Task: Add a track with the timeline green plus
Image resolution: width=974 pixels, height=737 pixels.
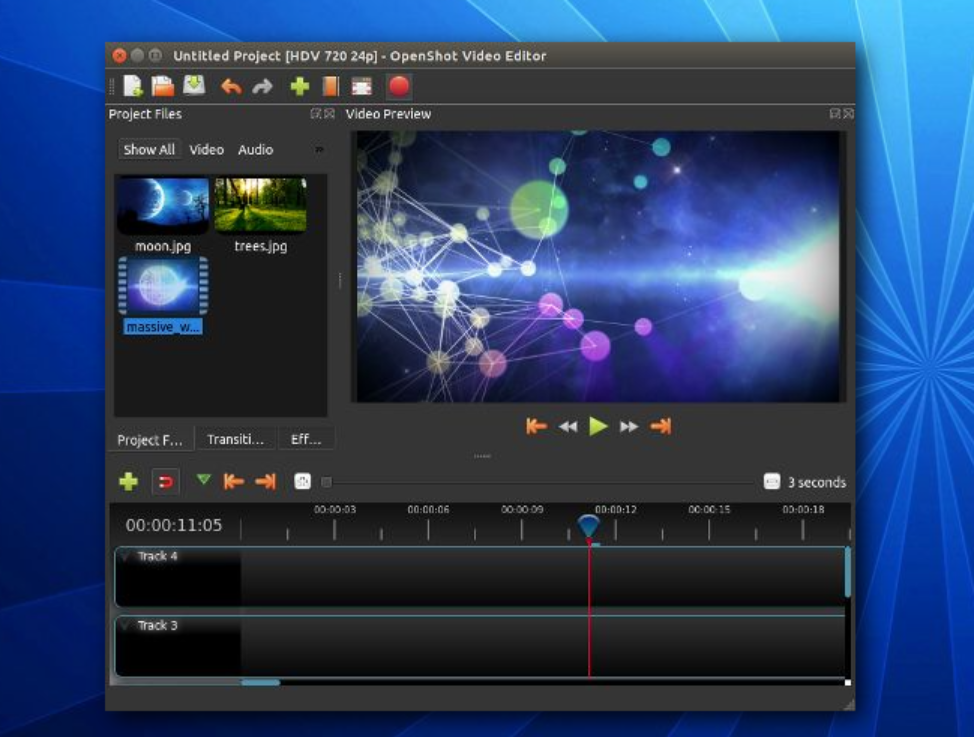Action: tap(128, 482)
